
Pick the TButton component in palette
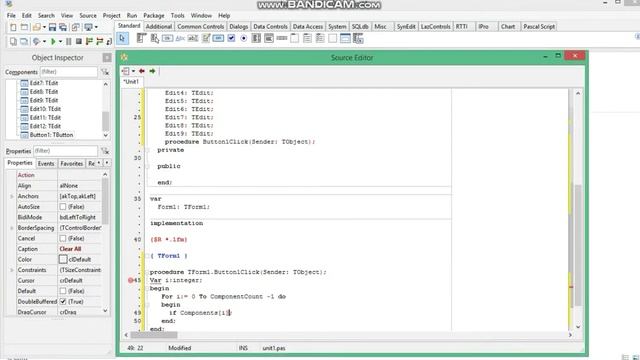click(167, 38)
